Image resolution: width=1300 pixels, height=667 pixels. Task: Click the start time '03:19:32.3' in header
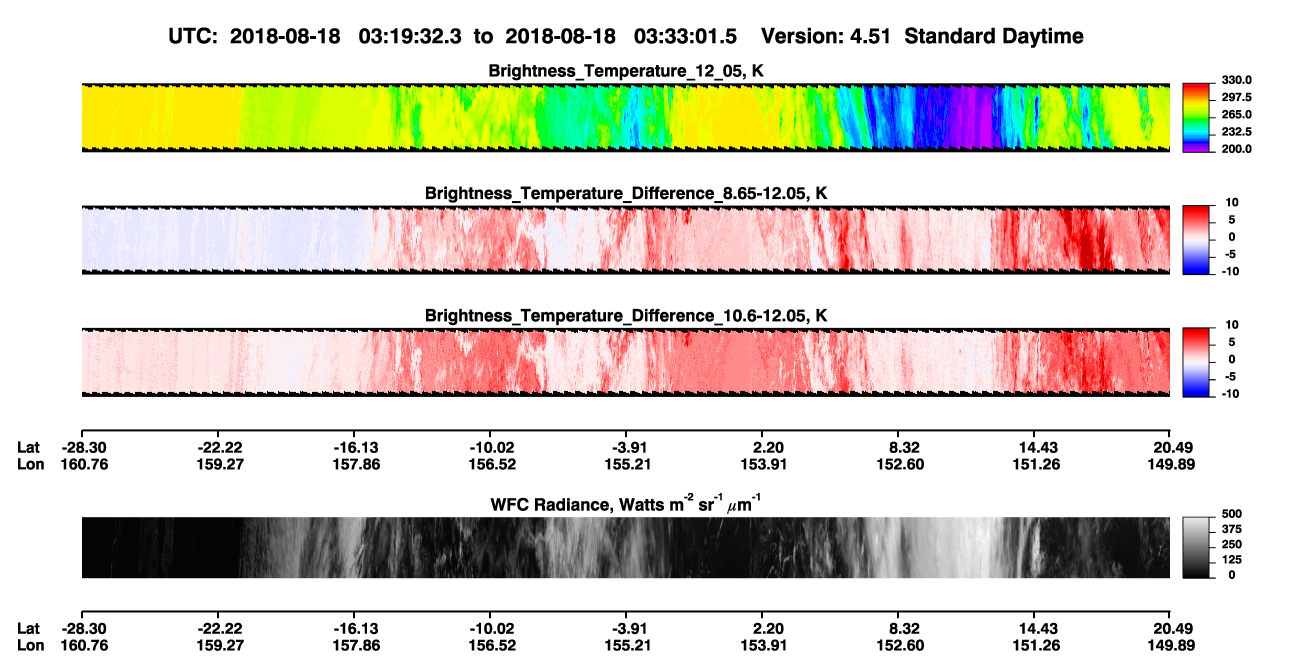[412, 36]
